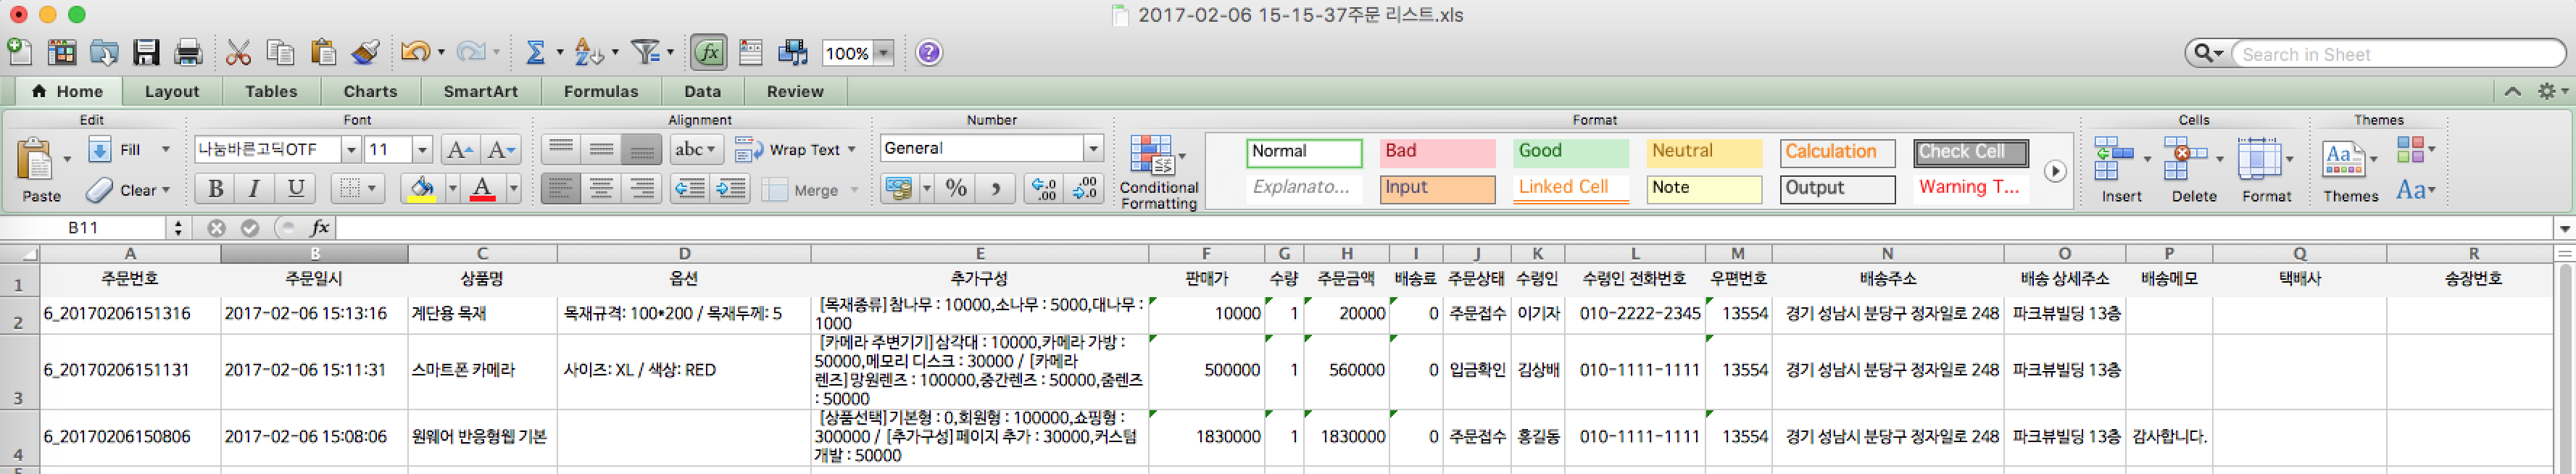Toggle Italic formatting button
Image resolution: width=2576 pixels, height=474 pixels.
[x=254, y=188]
